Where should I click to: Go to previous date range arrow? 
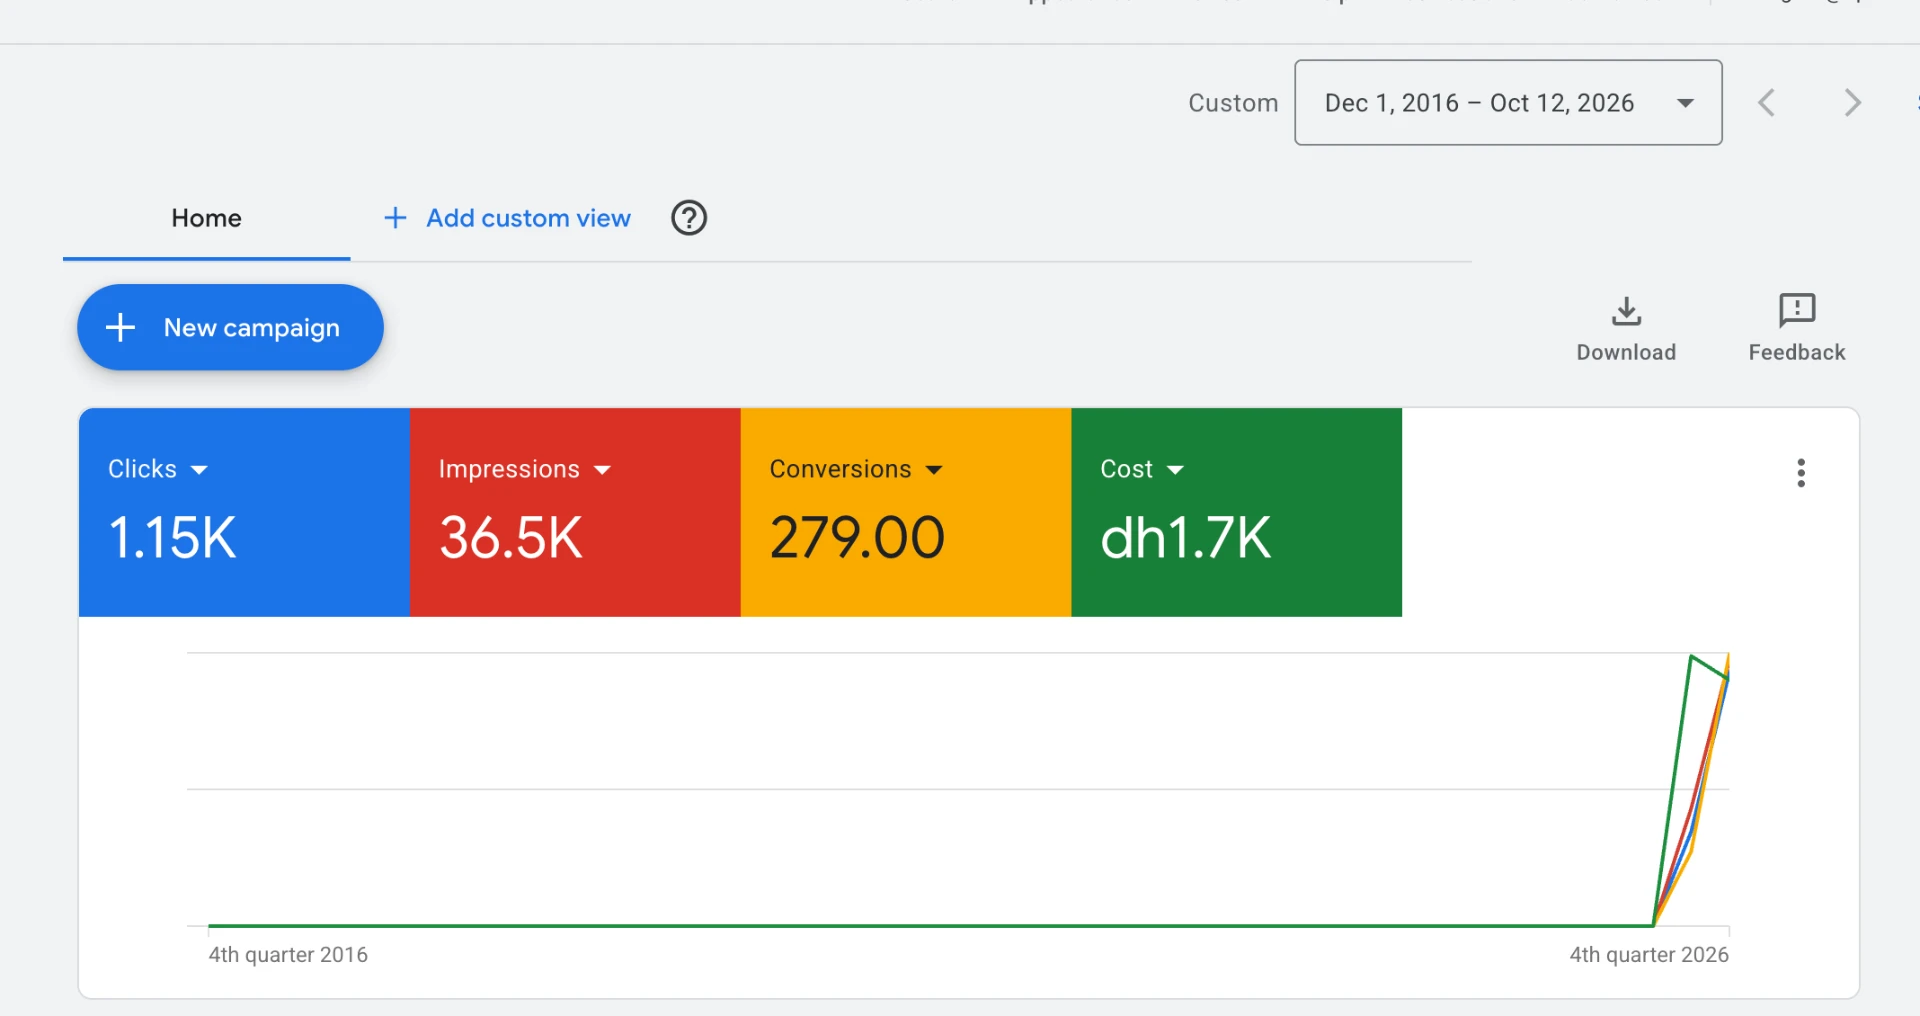pyautogui.click(x=1767, y=103)
